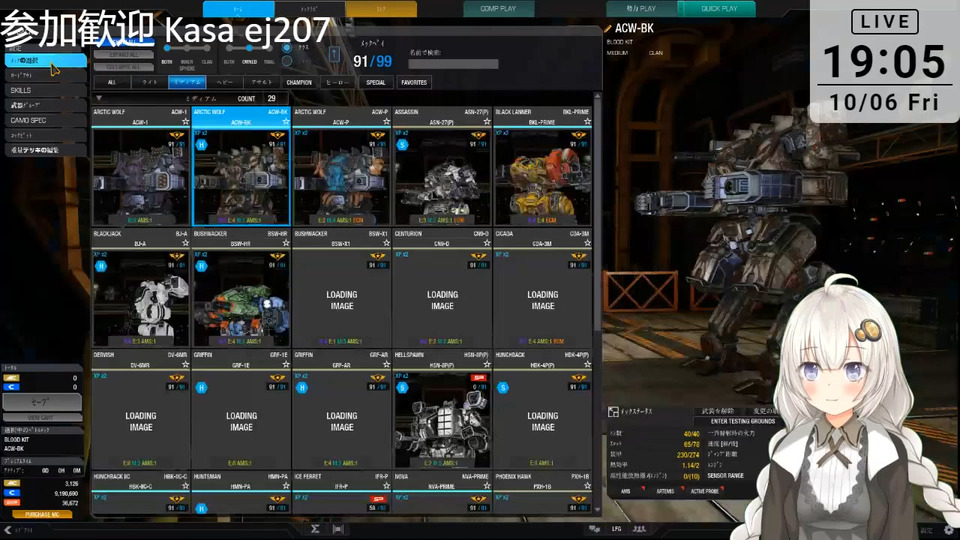Screen dimensions: 960x540
Task: Set ownership slider to TRIAL
Action: tap(269, 48)
